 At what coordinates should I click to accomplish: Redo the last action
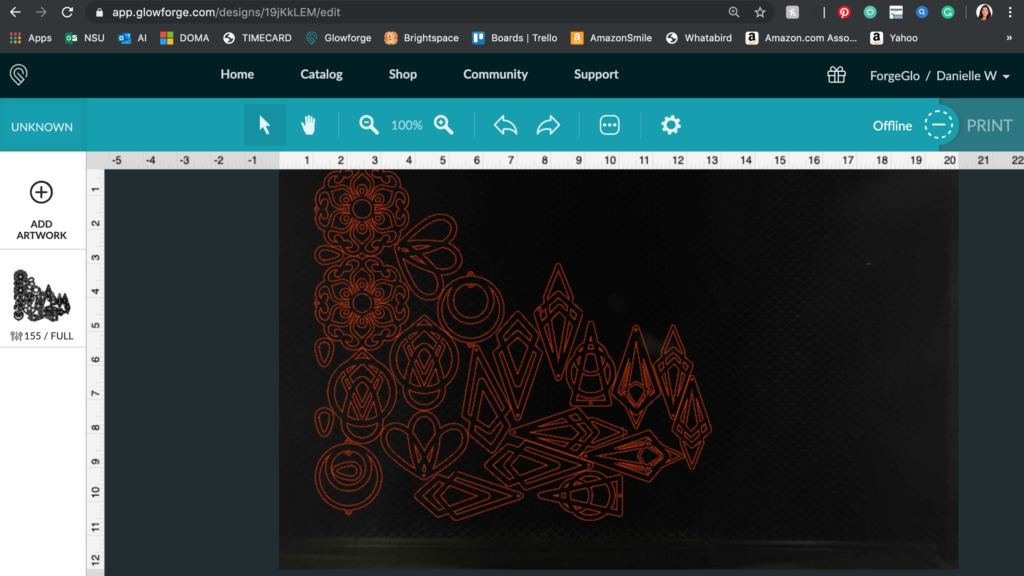[x=549, y=125]
